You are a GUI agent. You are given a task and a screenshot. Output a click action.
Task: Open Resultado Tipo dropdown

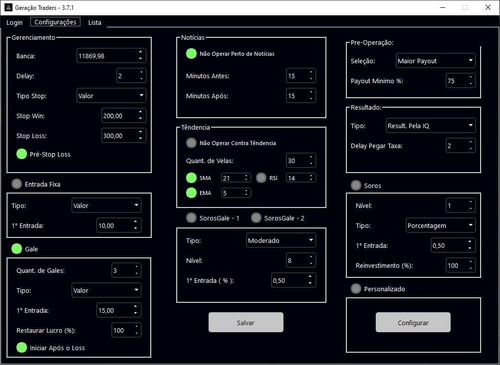tap(430, 126)
